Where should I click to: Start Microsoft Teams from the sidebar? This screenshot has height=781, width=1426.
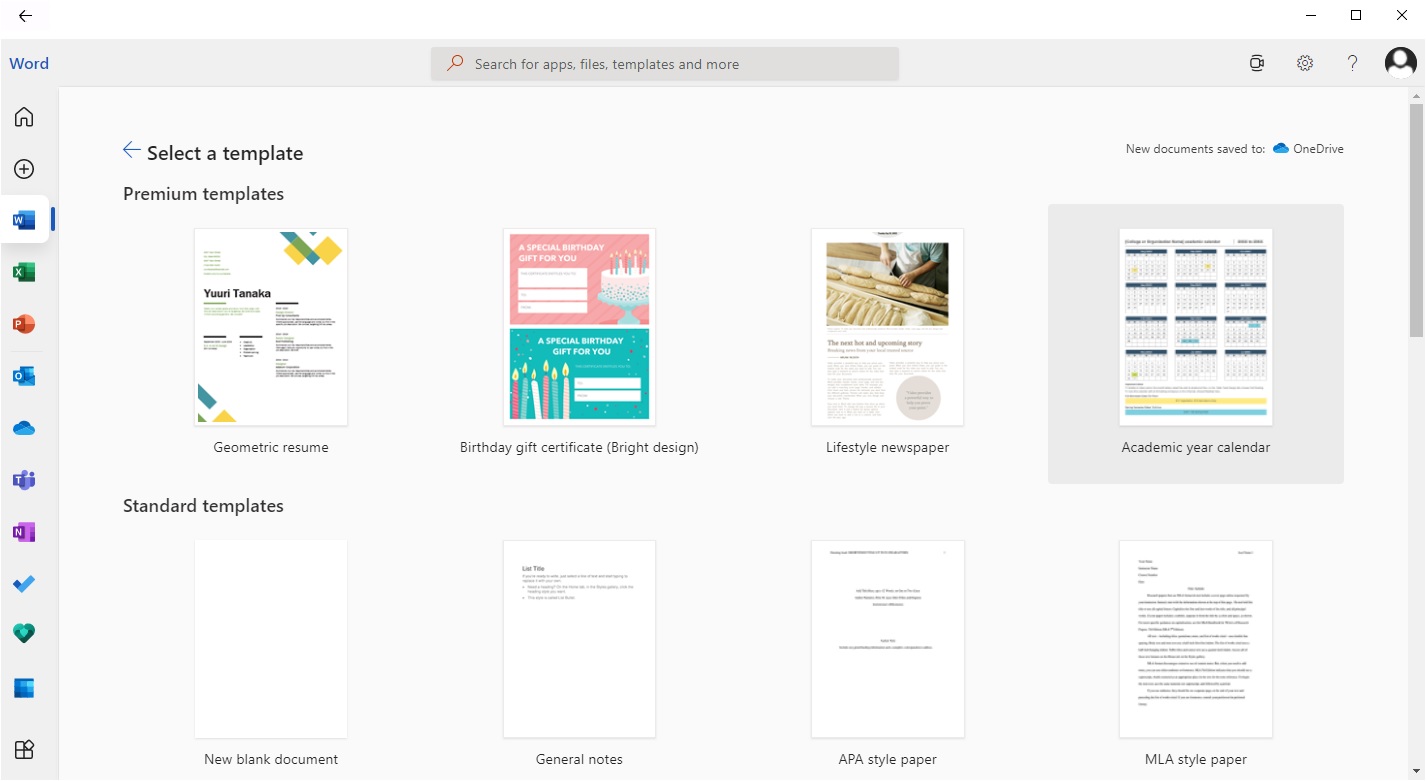[23, 479]
